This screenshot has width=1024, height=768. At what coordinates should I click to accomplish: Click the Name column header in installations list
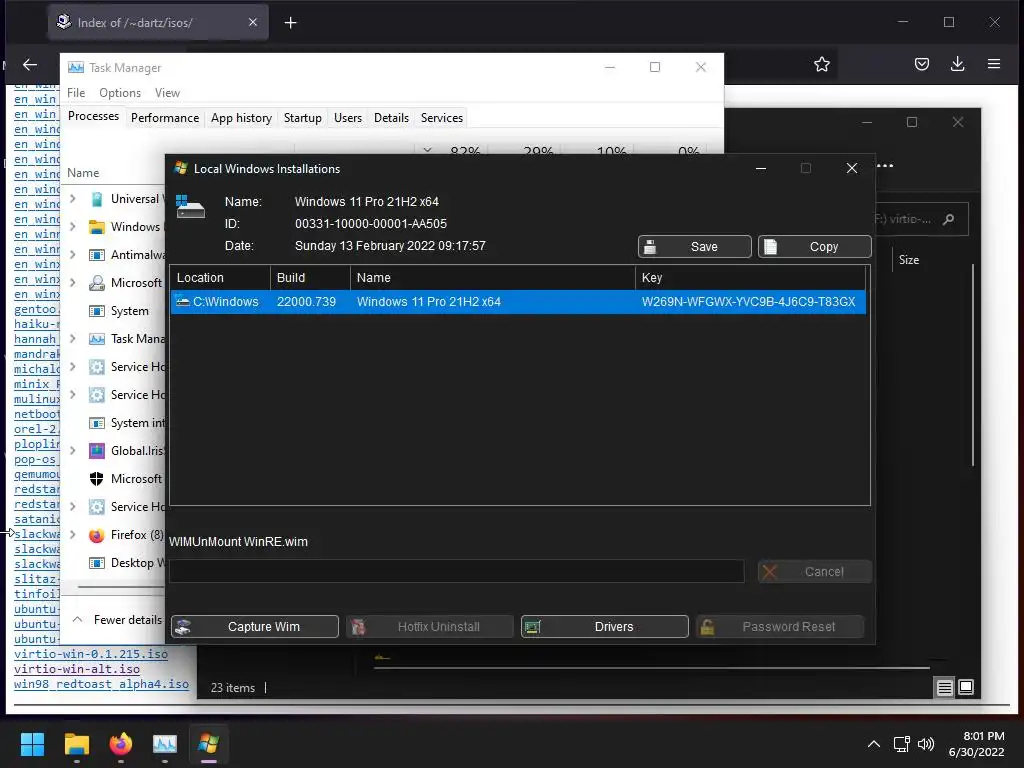(x=493, y=278)
